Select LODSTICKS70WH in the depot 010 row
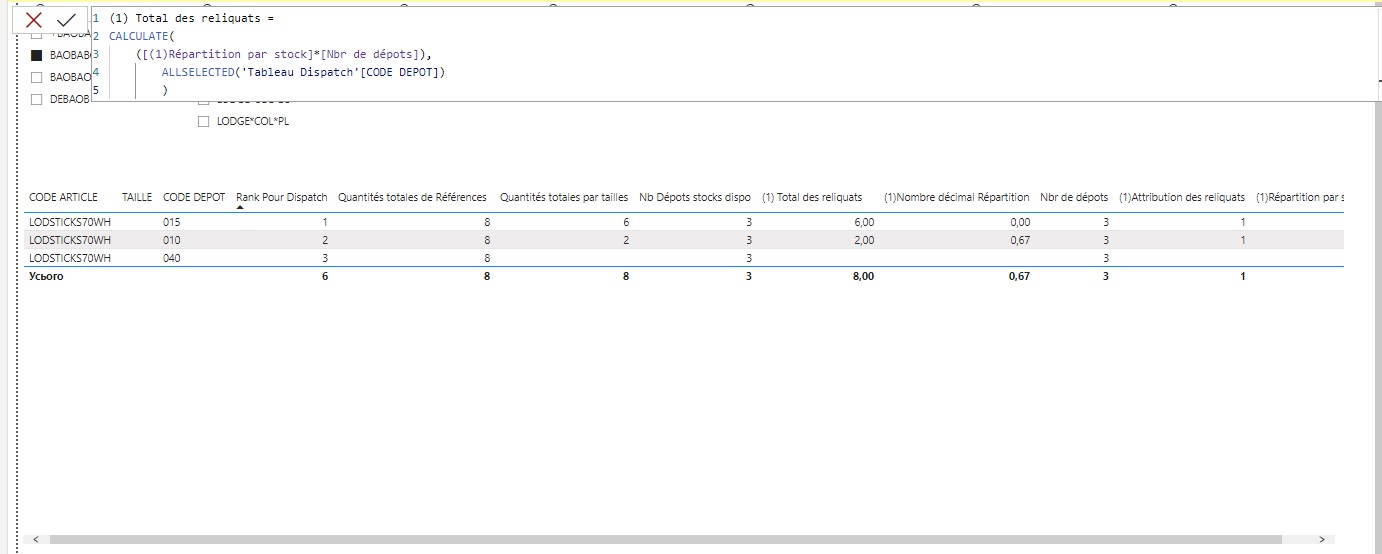 70,240
